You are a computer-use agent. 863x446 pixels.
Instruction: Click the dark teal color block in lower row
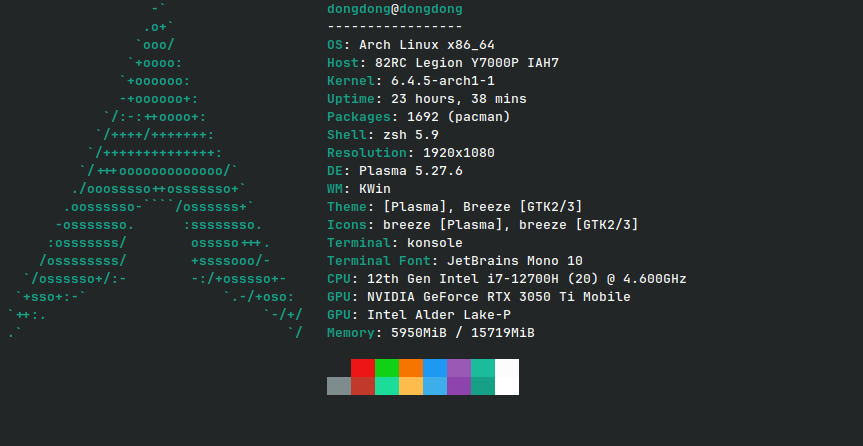pos(483,386)
